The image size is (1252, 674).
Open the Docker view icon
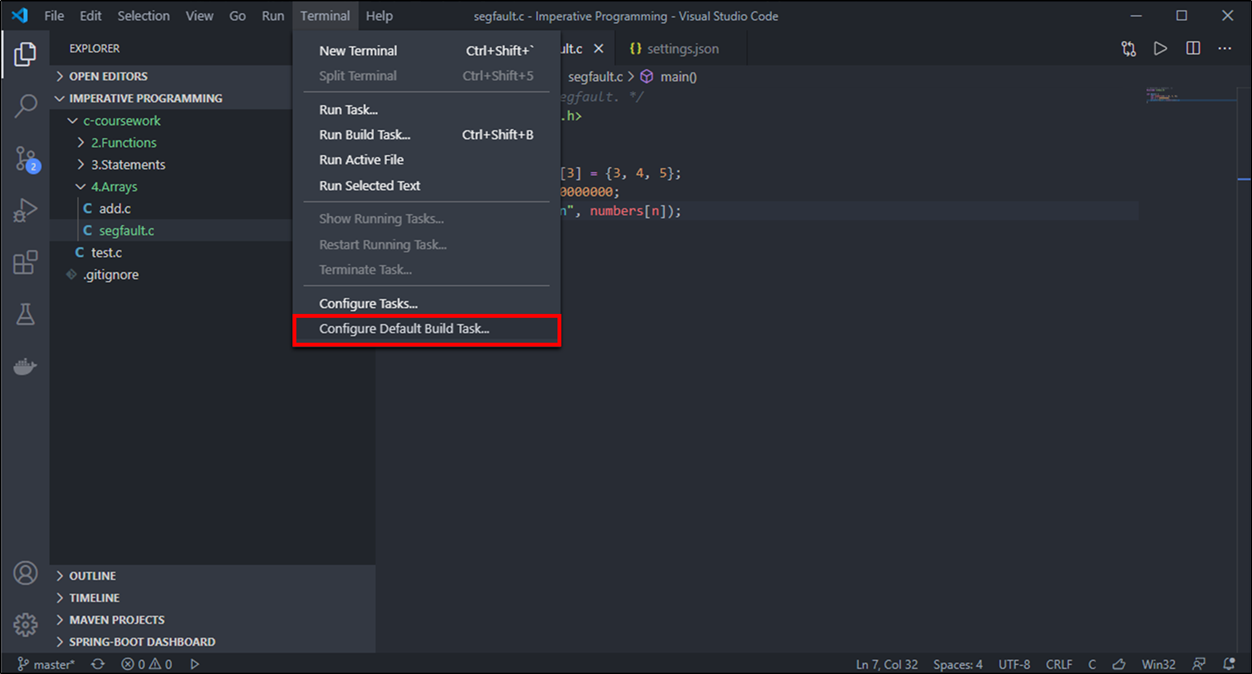(25, 367)
